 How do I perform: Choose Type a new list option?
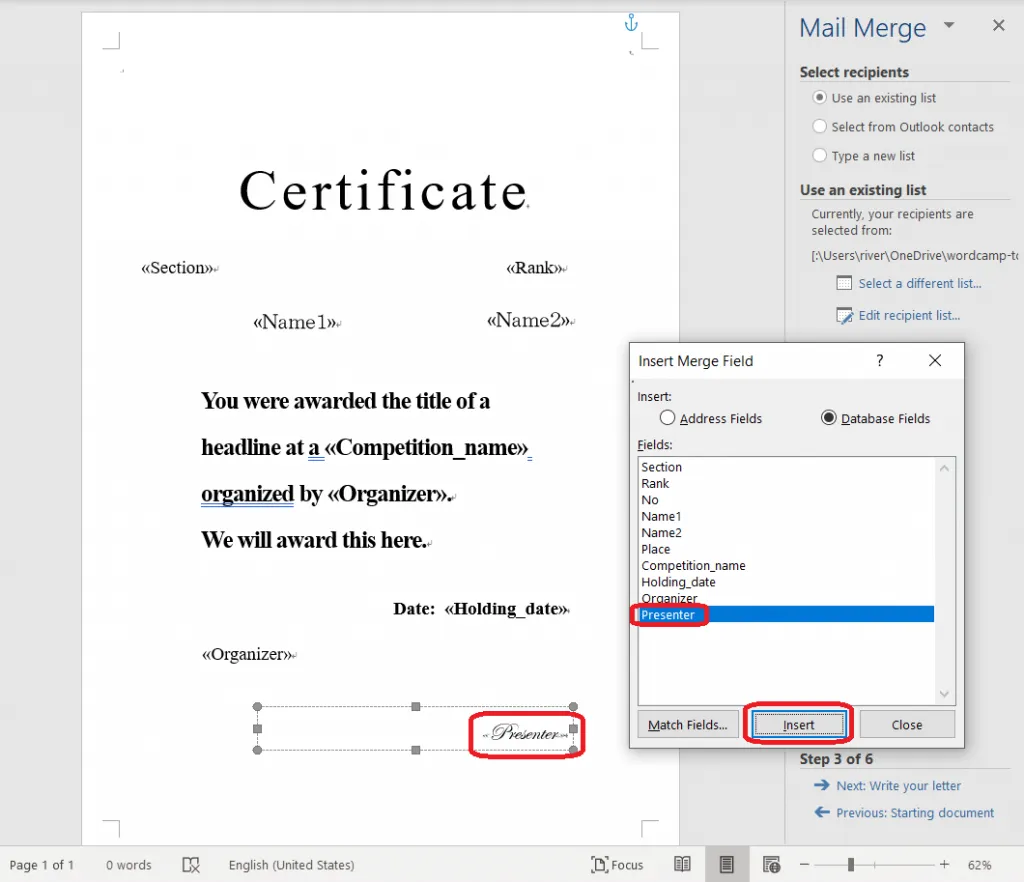(x=820, y=156)
